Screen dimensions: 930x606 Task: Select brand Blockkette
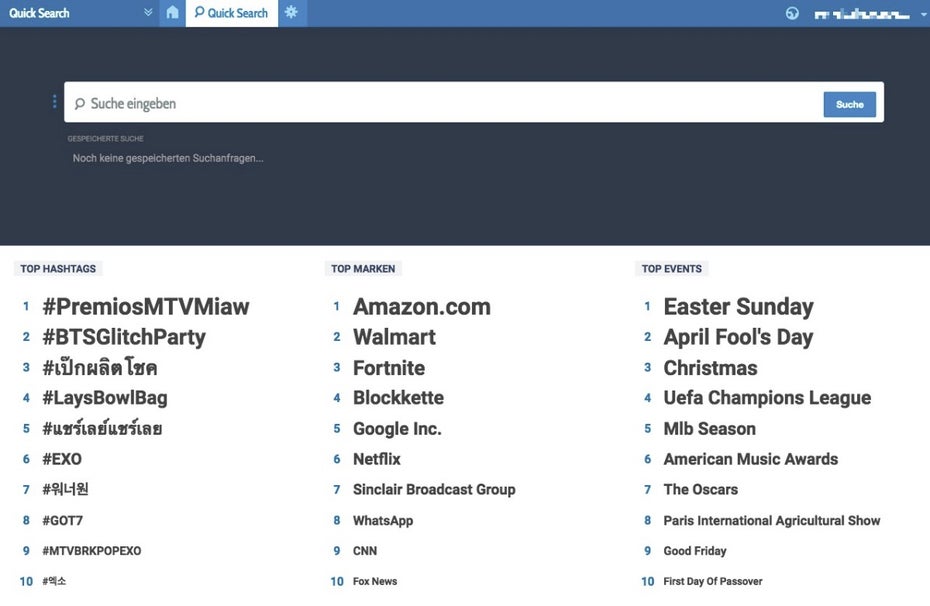tap(399, 398)
